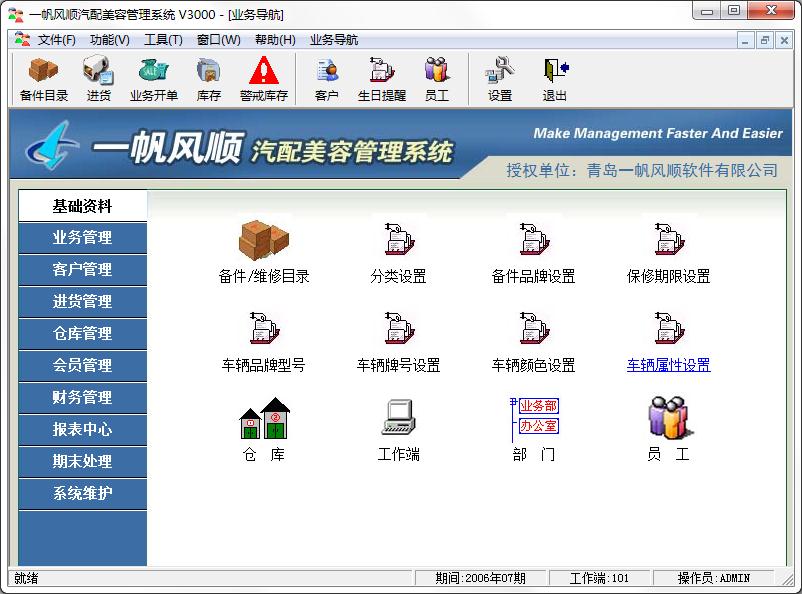Click the 车辆属性设置 icon
Image resolution: width=802 pixels, height=594 pixels.
(669, 327)
